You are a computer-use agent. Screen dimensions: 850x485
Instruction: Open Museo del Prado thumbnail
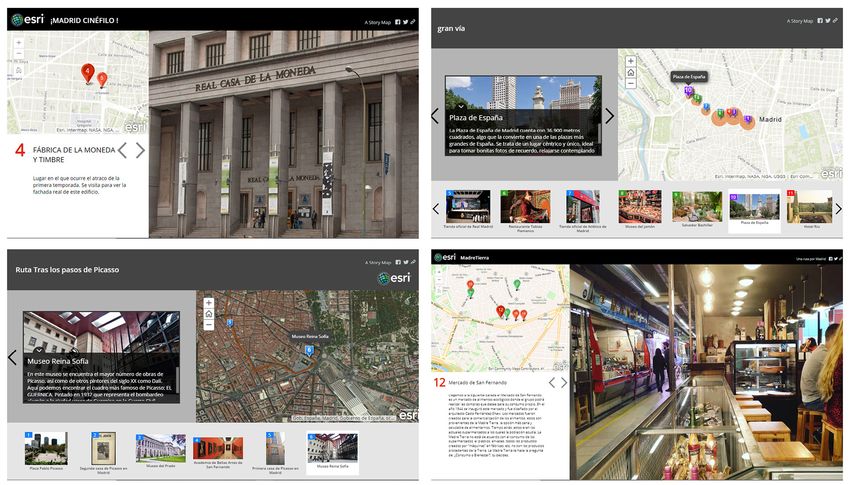pyautogui.click(x=160, y=450)
